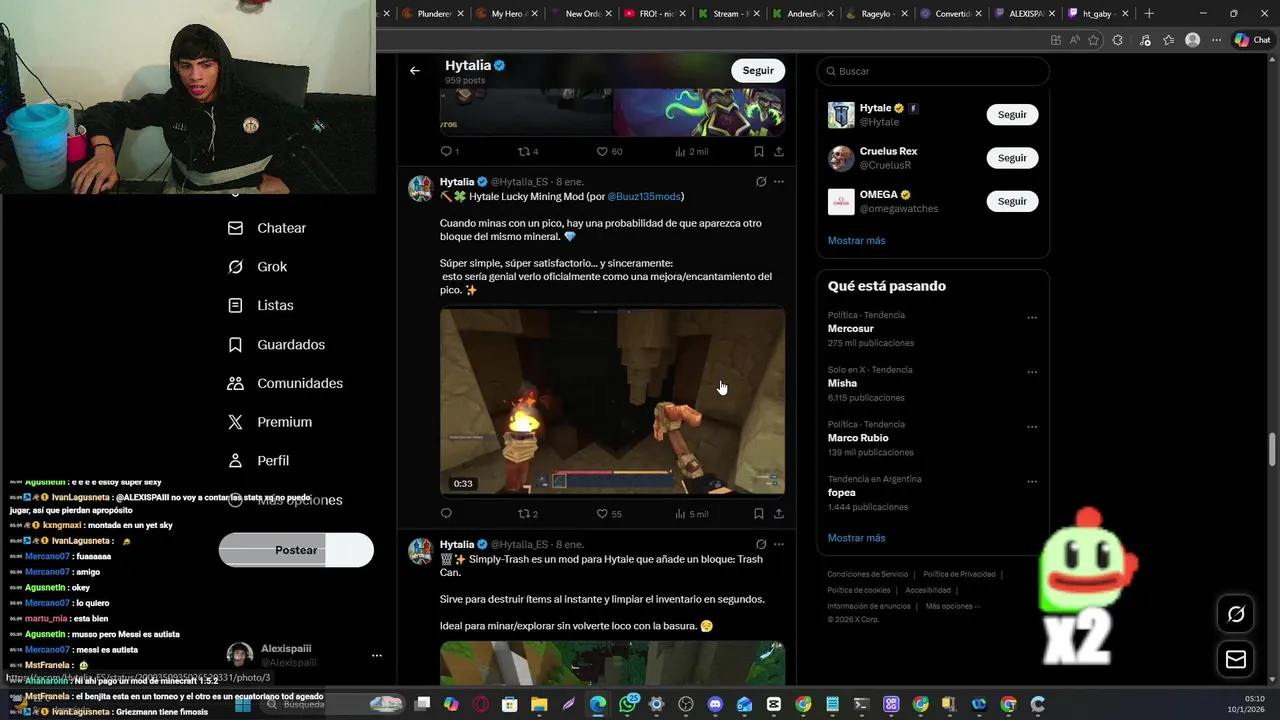
Task: Open more options for fopea trend
Action: [x=1032, y=482]
